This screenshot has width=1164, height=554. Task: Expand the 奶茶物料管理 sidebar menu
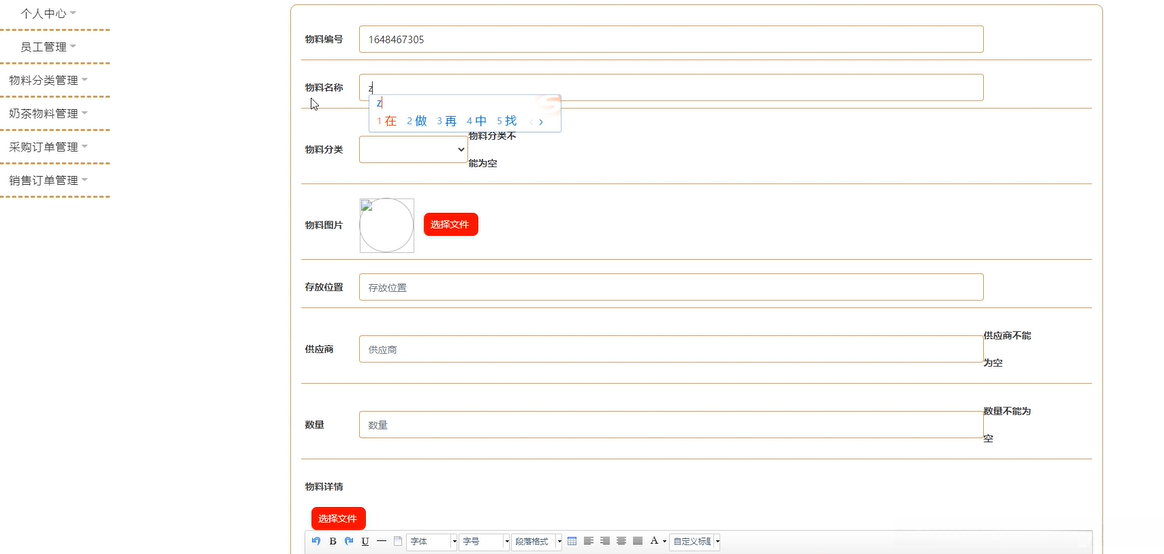coord(49,114)
